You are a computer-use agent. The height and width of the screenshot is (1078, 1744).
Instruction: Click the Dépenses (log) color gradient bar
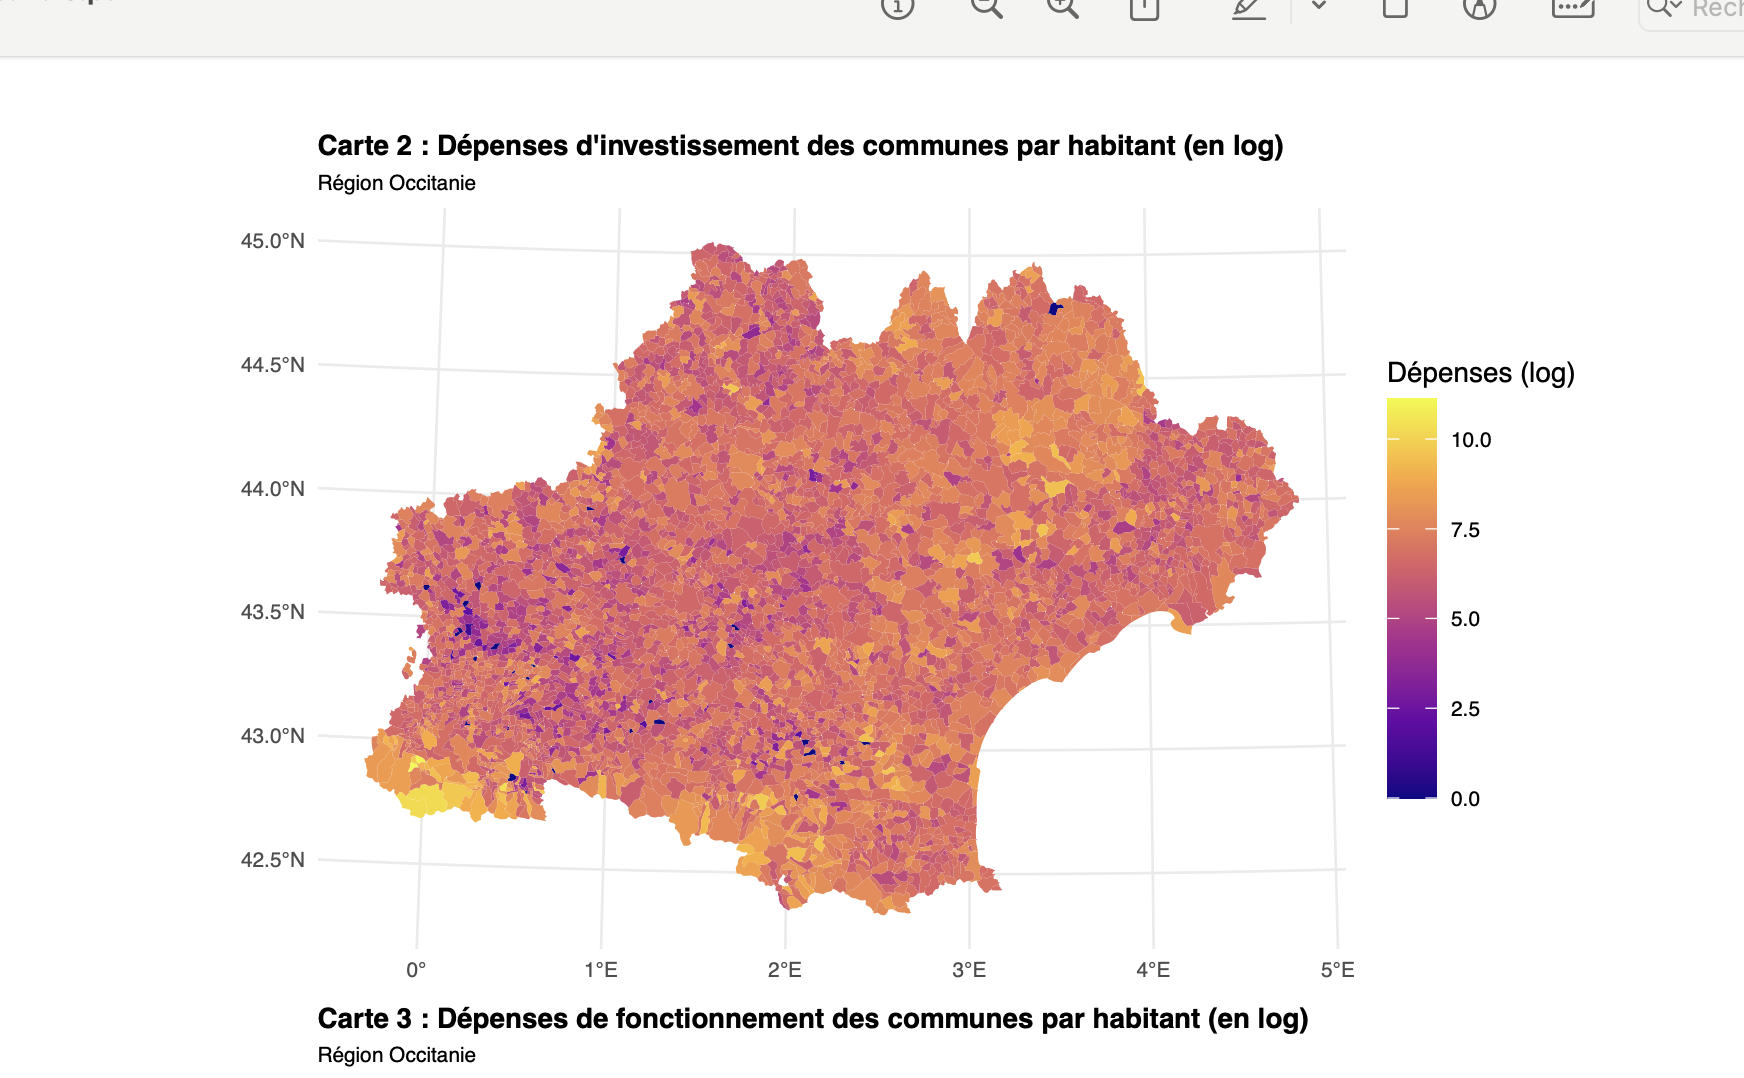[x=1411, y=598]
